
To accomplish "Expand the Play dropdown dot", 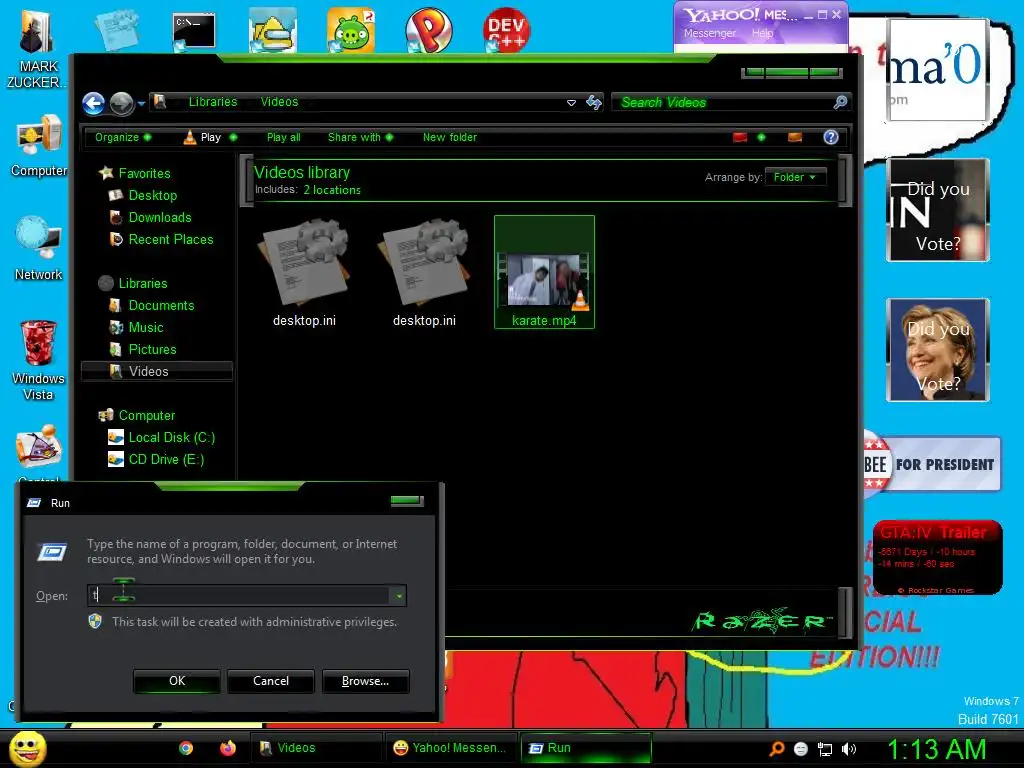I will pos(233,137).
